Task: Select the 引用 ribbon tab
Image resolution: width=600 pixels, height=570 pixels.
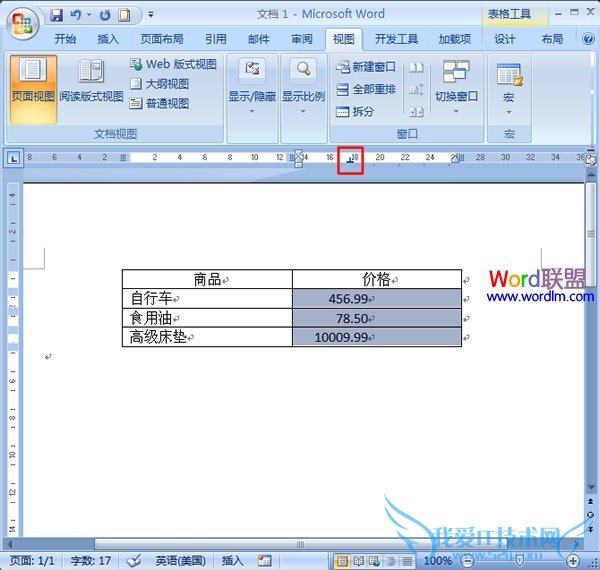Action: click(216, 39)
